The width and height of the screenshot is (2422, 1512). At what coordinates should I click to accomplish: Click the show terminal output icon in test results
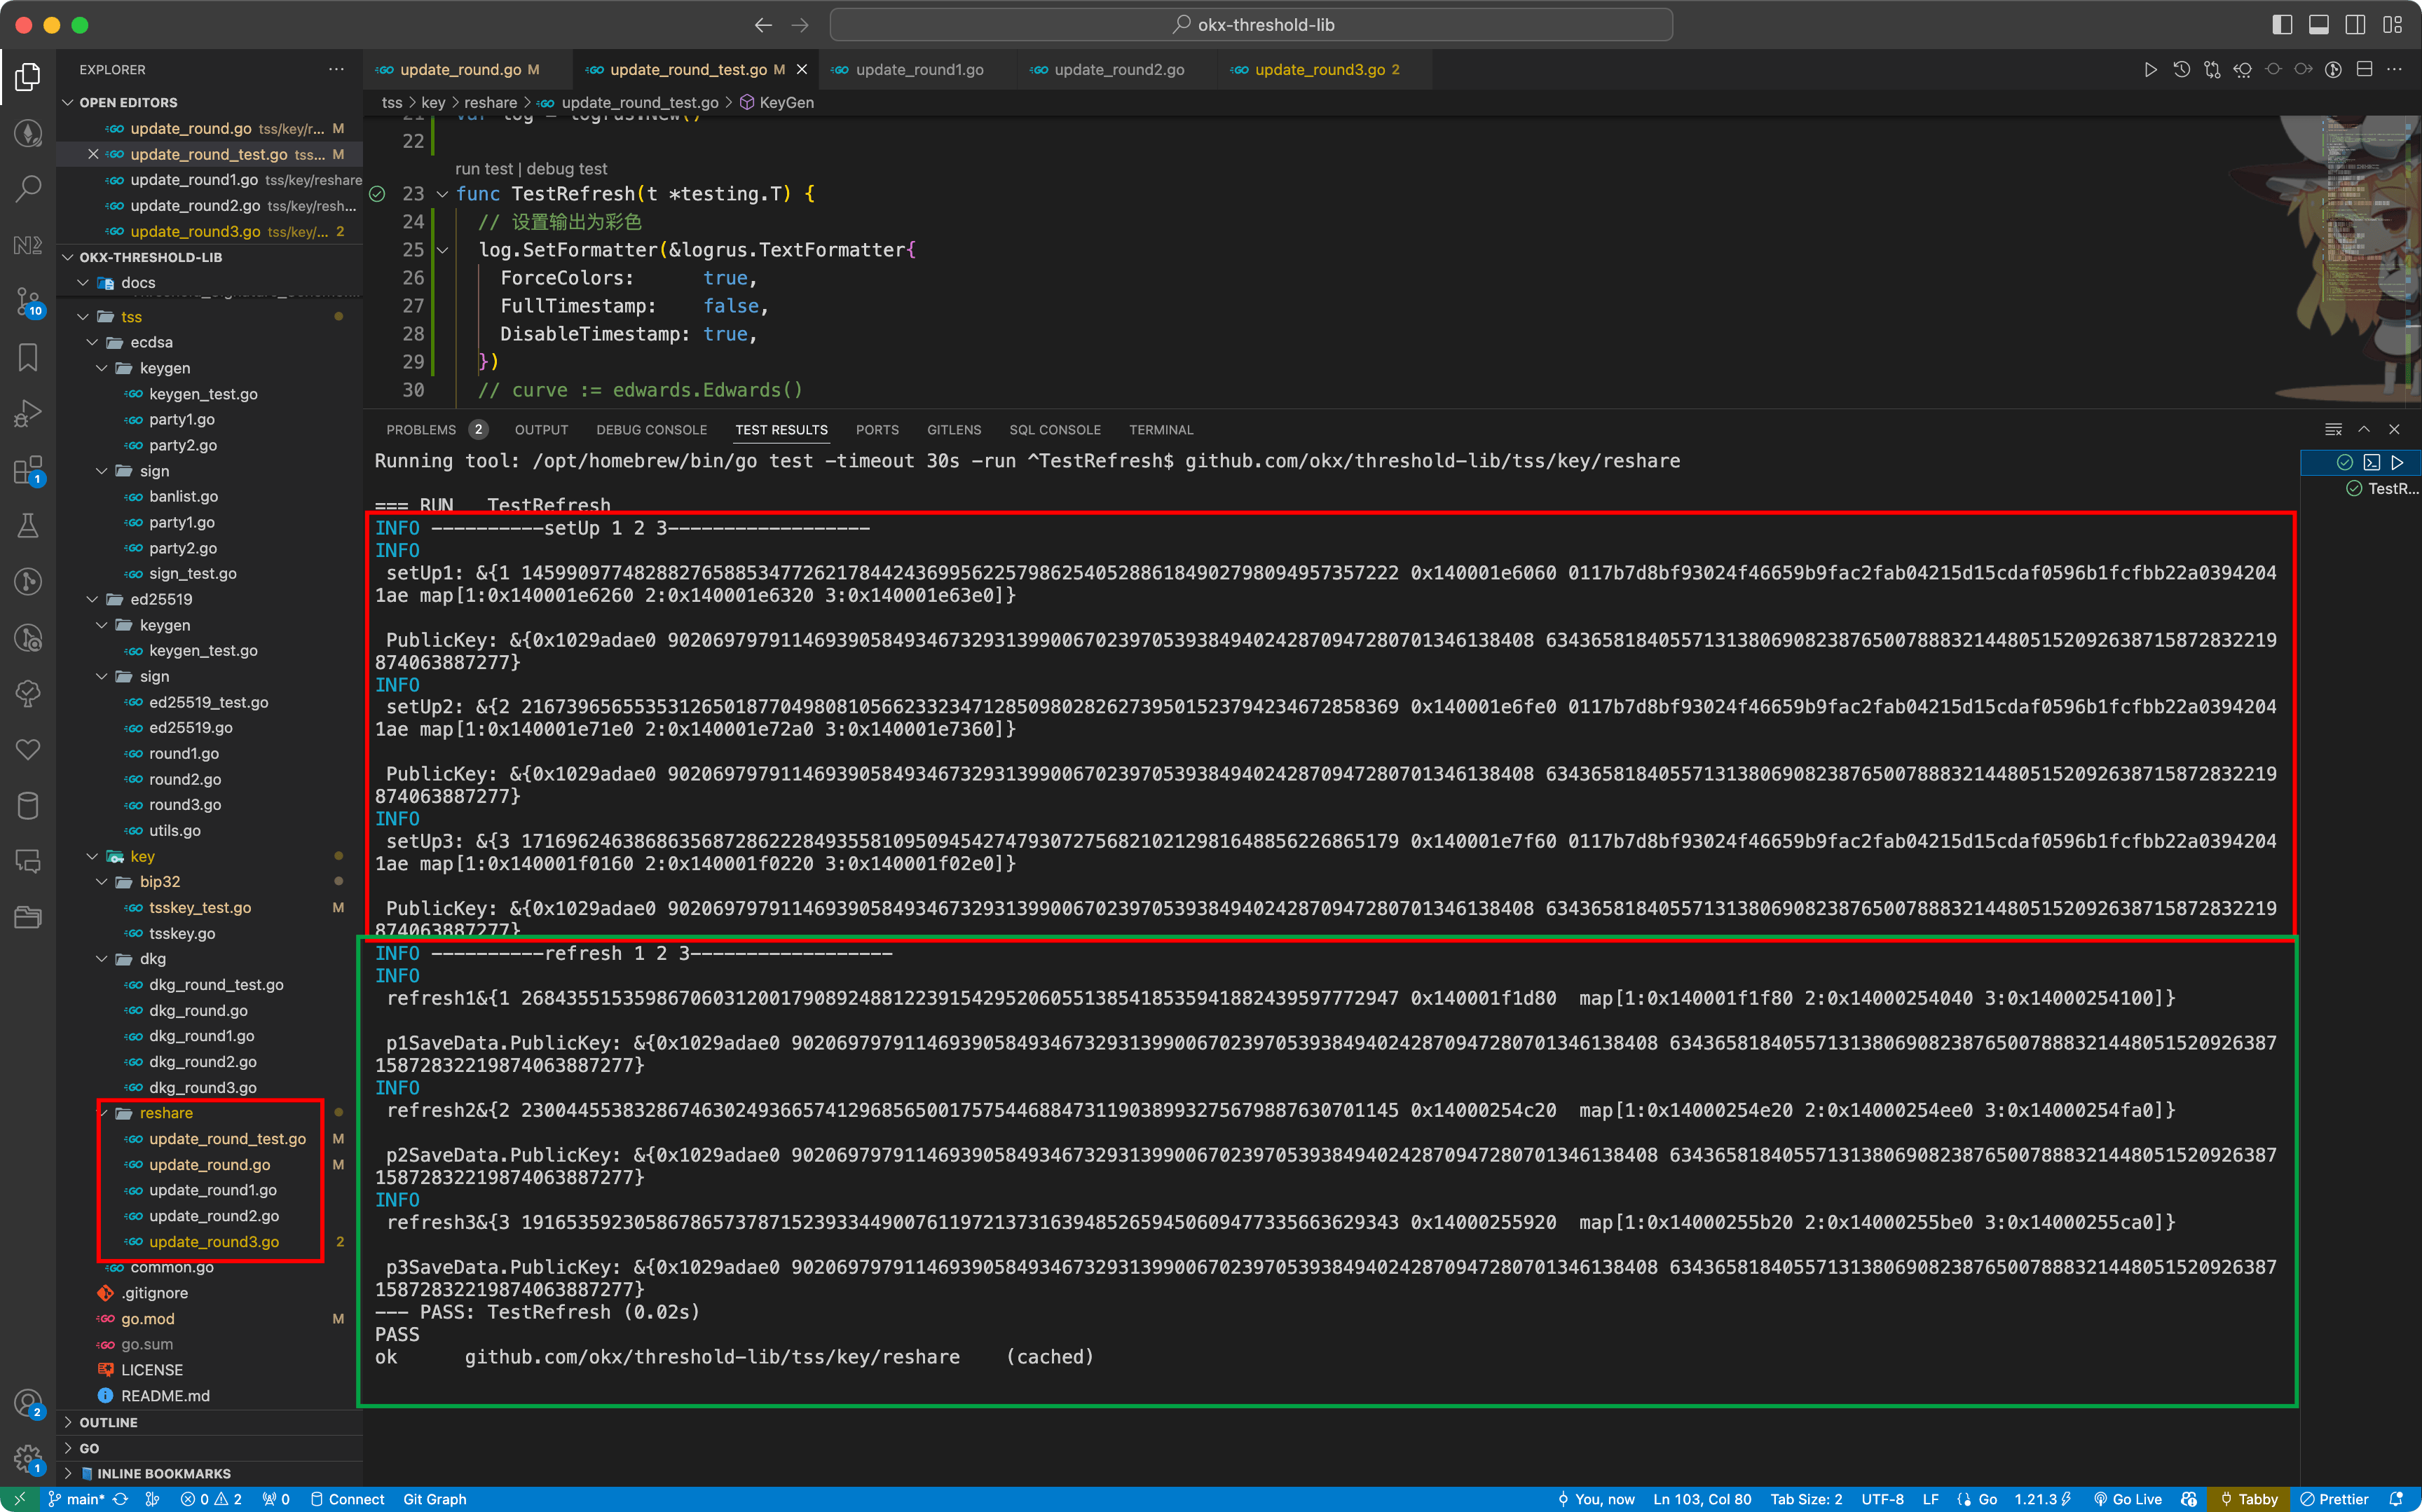(2371, 462)
